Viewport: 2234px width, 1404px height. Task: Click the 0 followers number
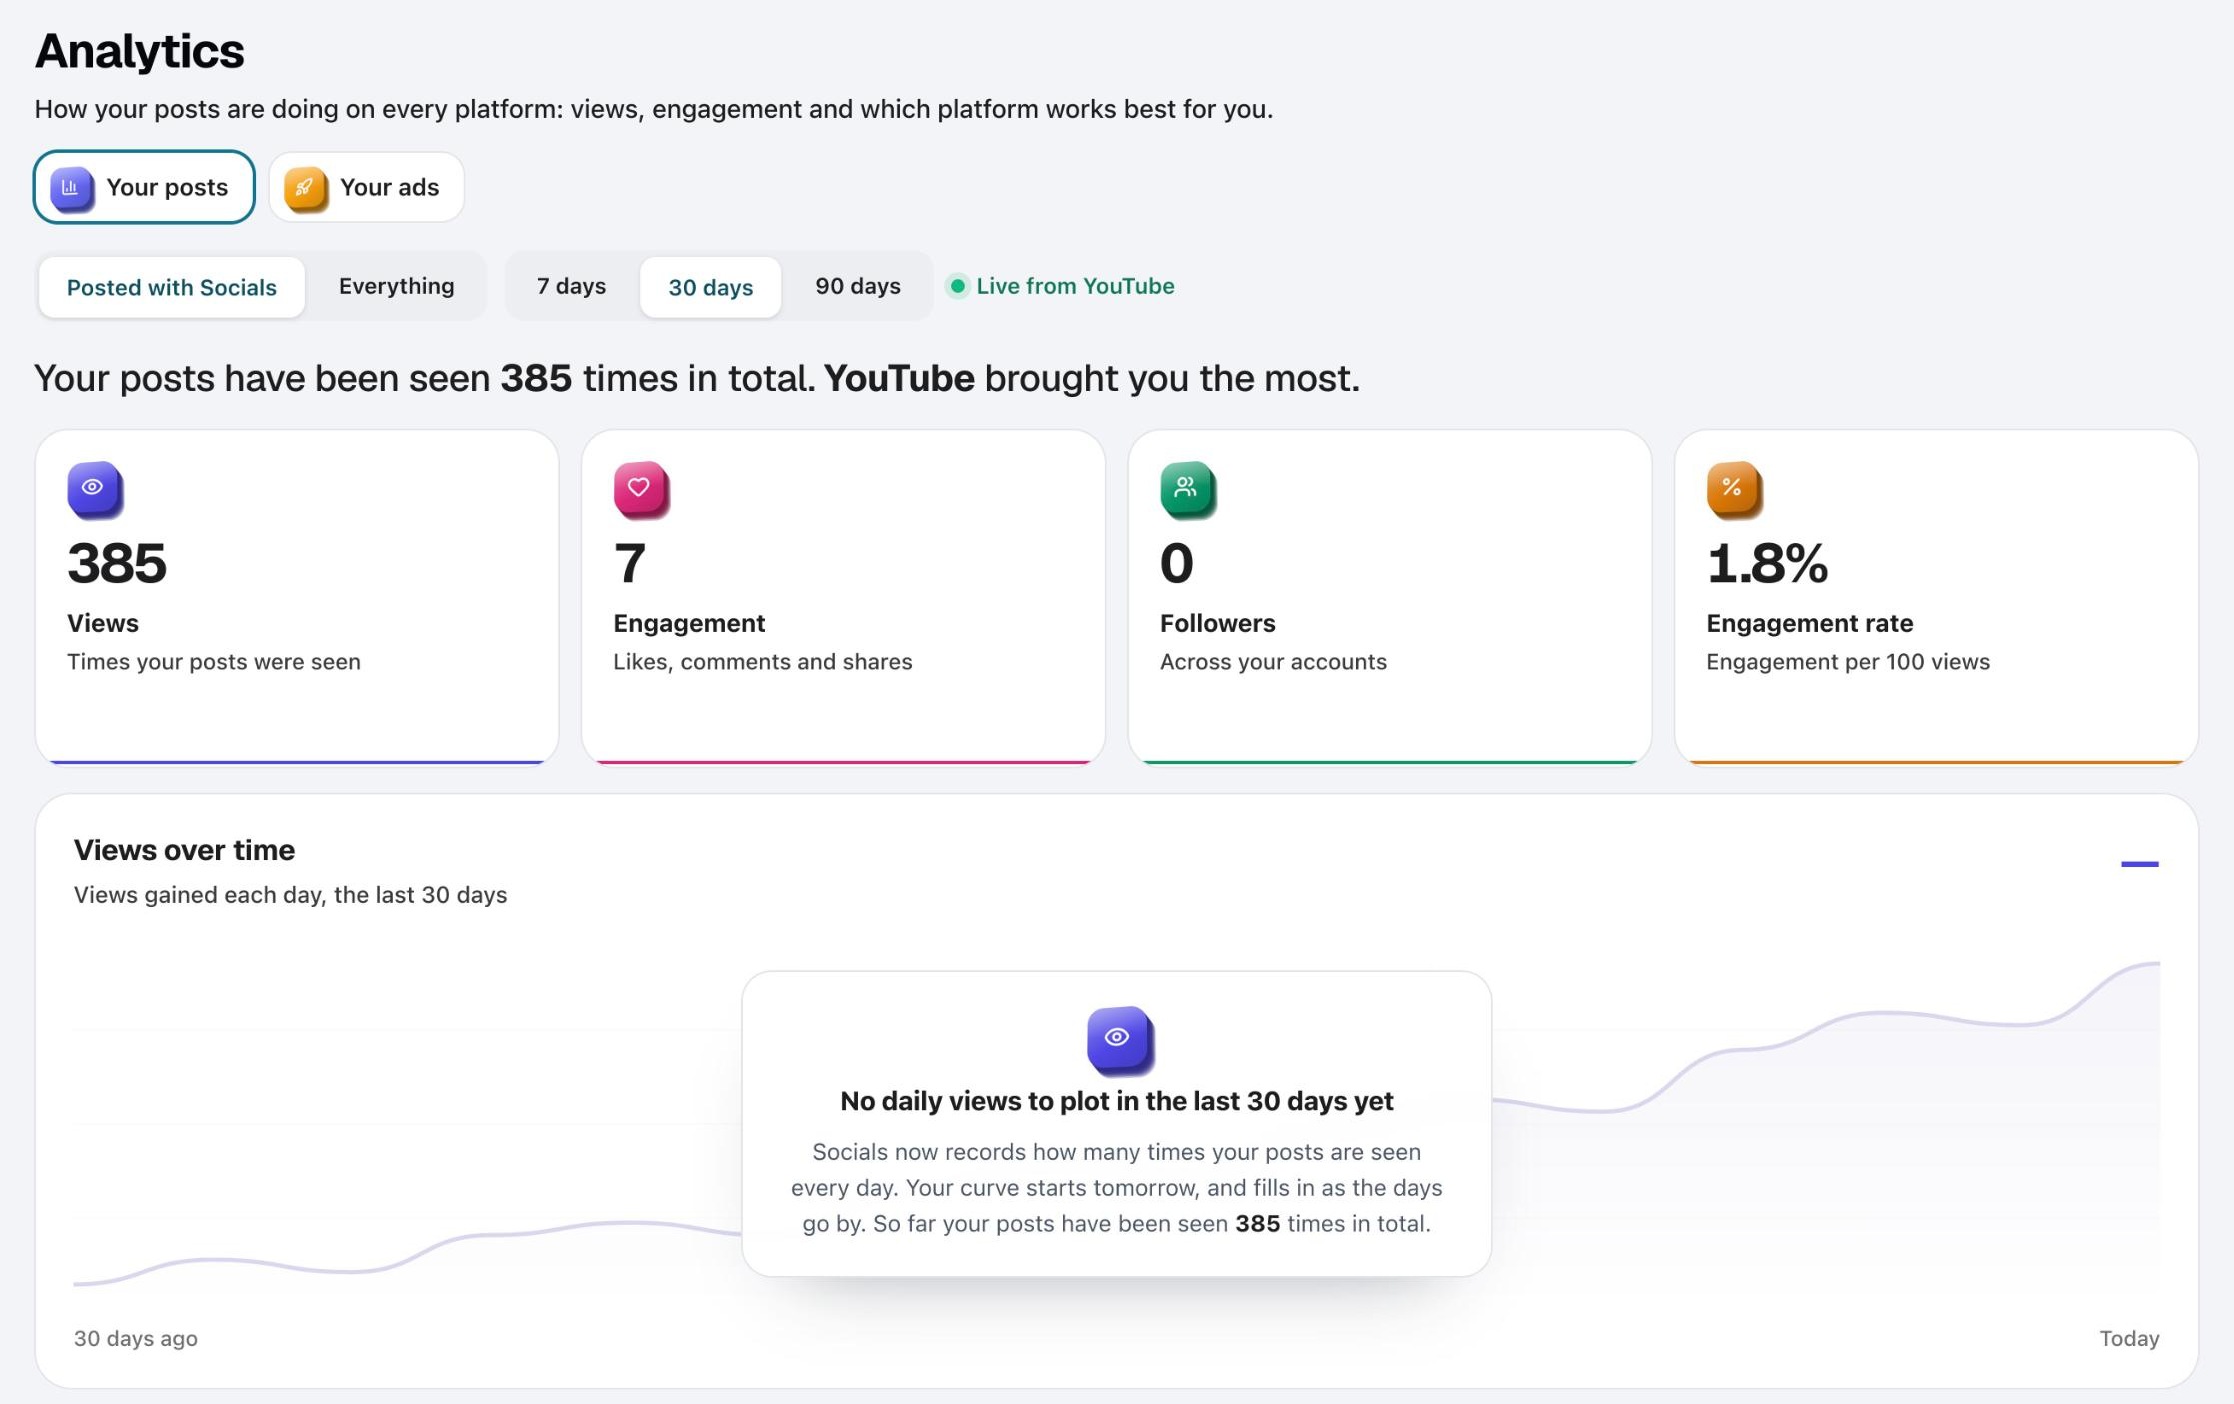tap(1177, 563)
